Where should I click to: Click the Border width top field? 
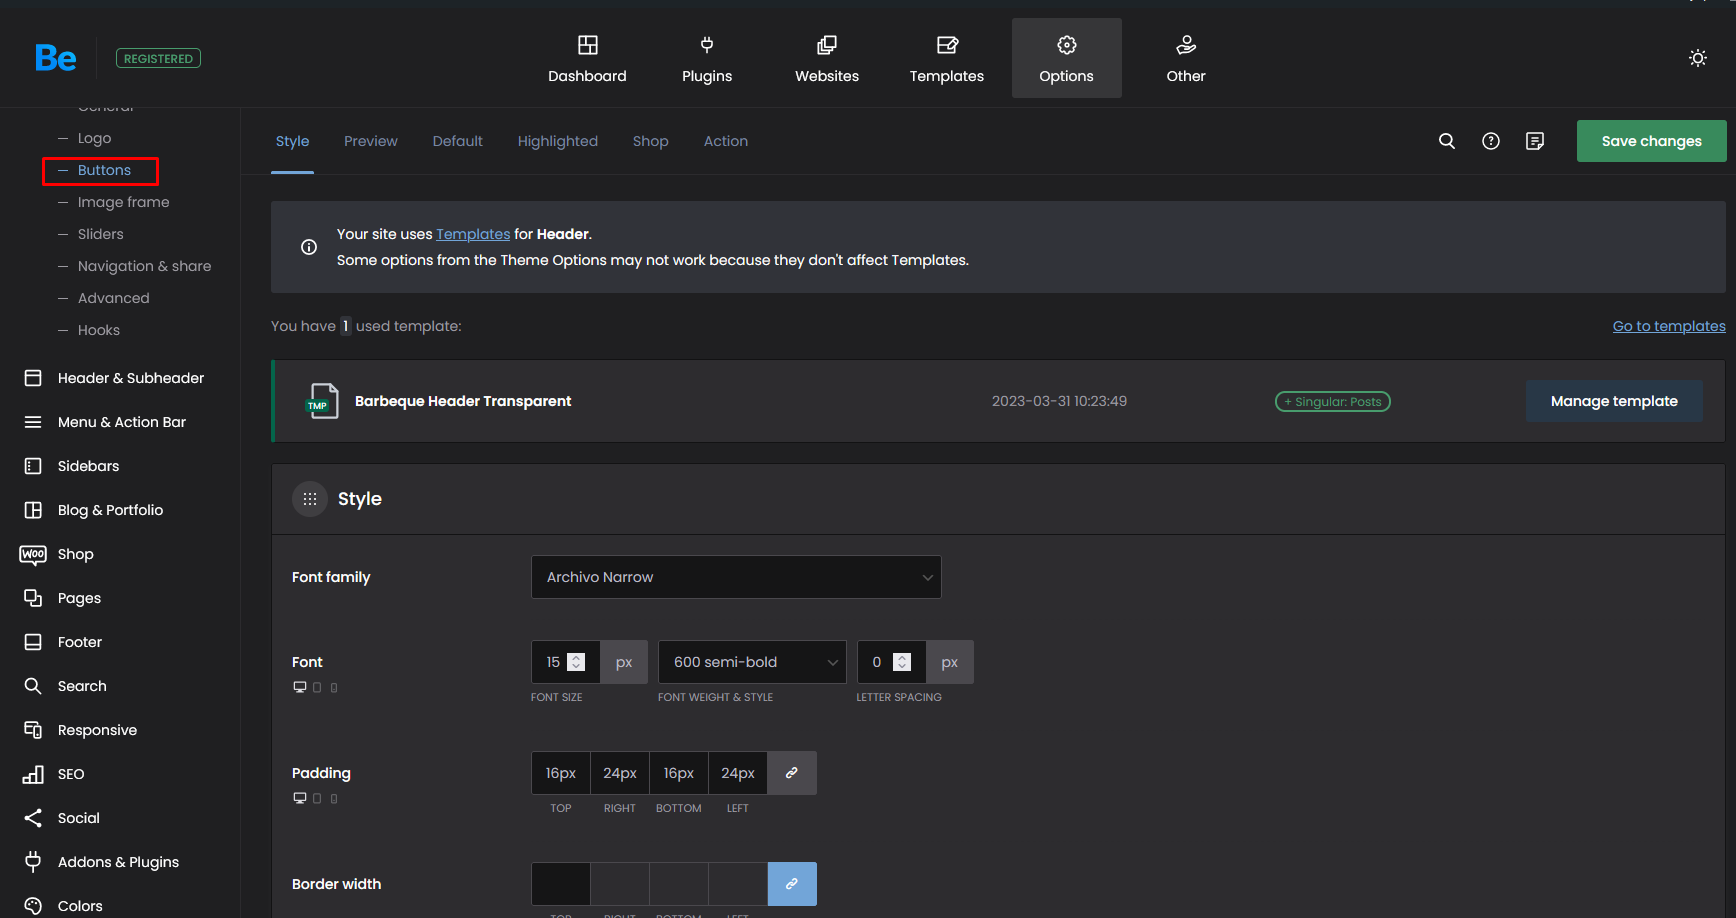561,884
